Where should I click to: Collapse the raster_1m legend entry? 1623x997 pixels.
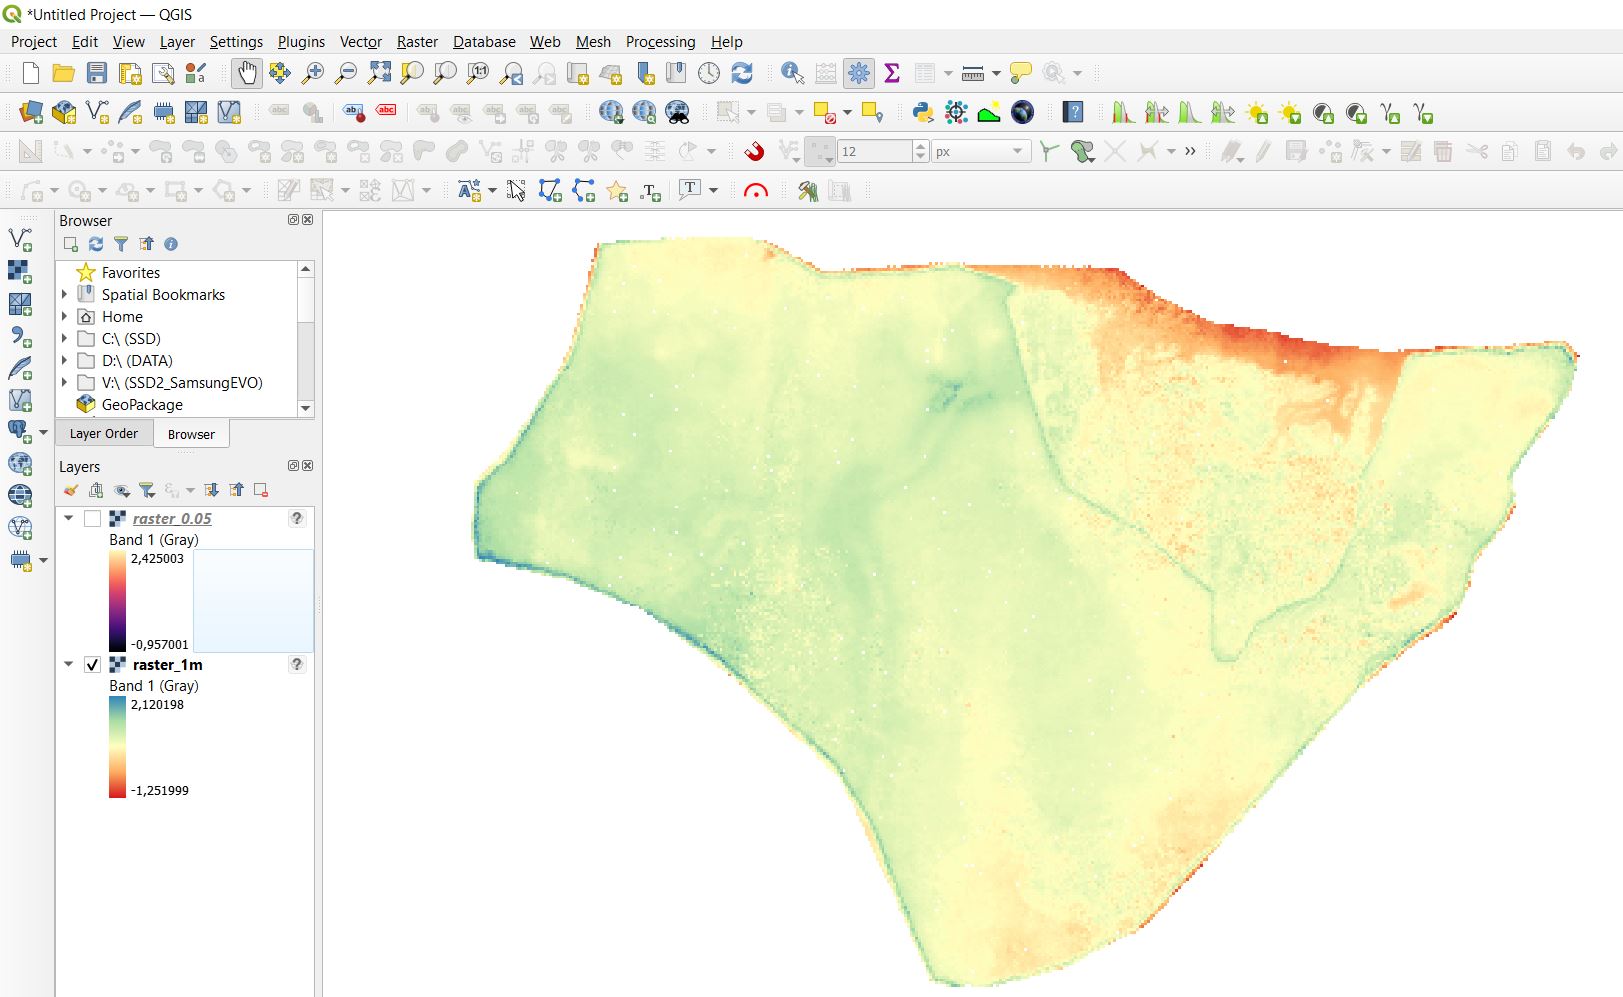point(68,664)
